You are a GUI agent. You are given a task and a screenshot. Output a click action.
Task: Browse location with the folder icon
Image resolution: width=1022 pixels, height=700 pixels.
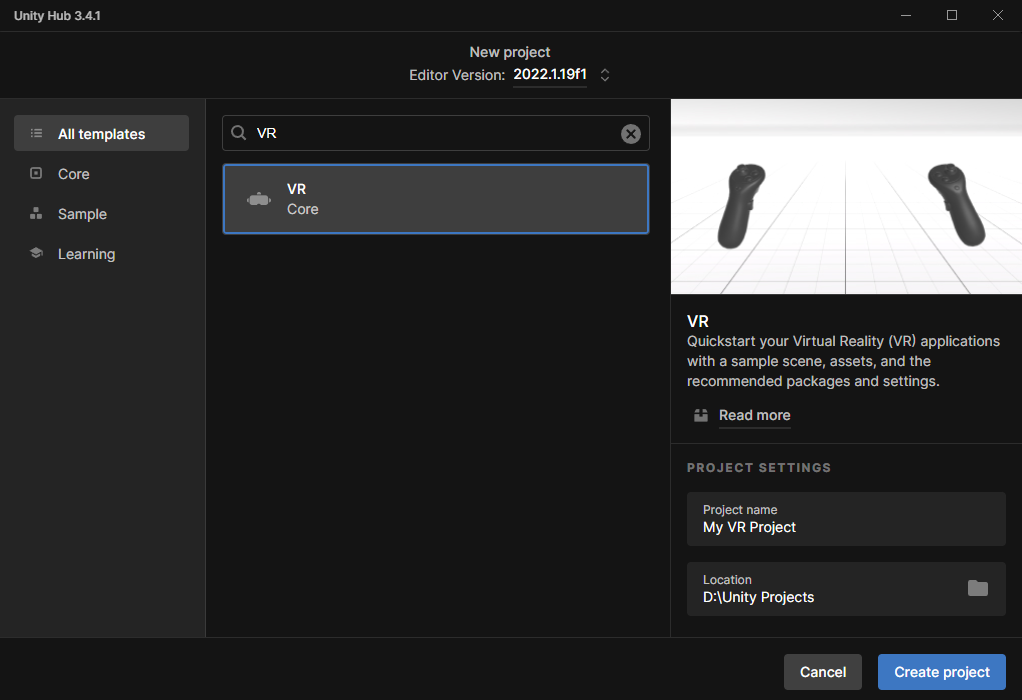click(x=978, y=588)
